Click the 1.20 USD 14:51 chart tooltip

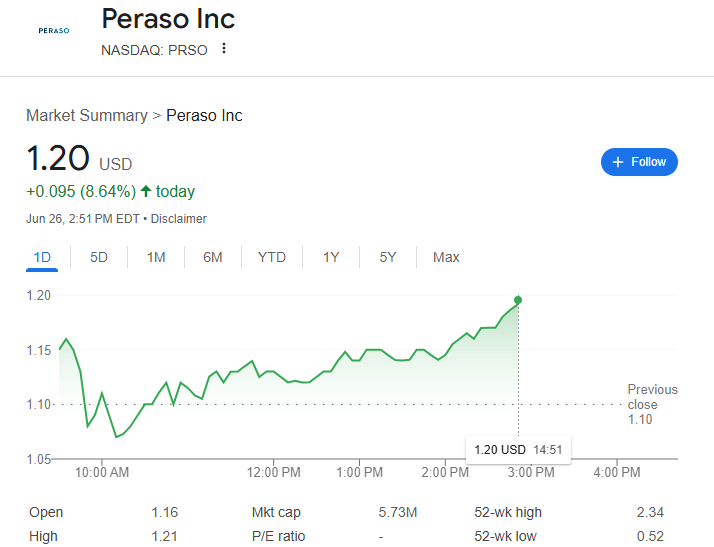coord(518,450)
